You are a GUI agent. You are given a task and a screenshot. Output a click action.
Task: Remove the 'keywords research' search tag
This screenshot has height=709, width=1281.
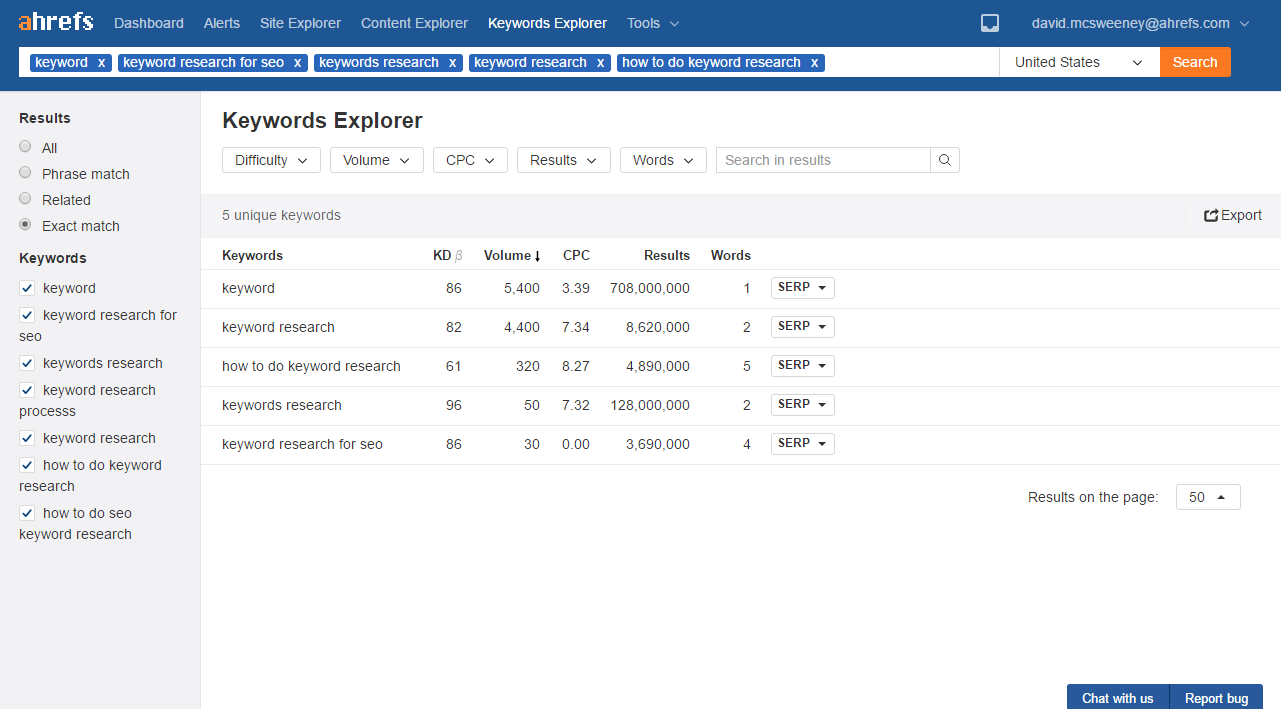click(x=451, y=62)
